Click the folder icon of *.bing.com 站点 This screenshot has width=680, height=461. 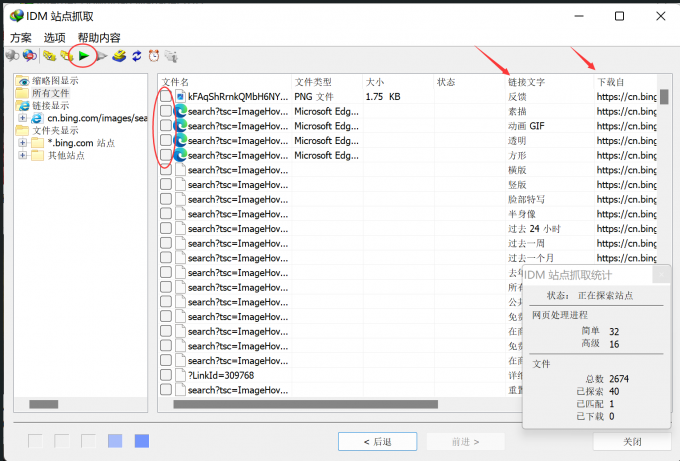click(x=37, y=143)
